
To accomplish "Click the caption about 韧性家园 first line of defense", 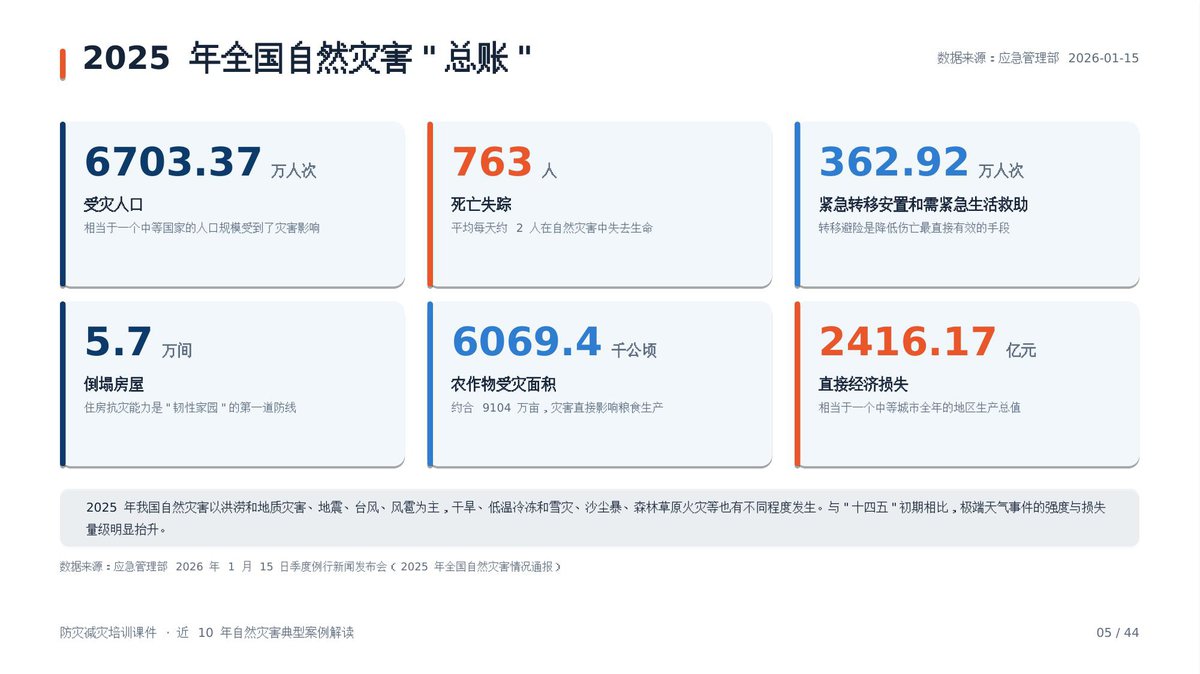I will (190, 408).
